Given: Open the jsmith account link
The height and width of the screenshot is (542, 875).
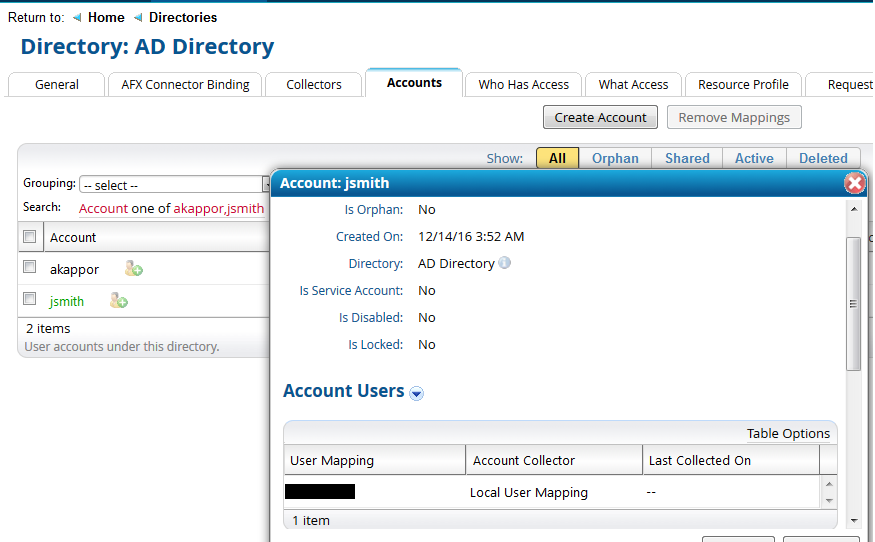Looking at the screenshot, I should tap(67, 301).
